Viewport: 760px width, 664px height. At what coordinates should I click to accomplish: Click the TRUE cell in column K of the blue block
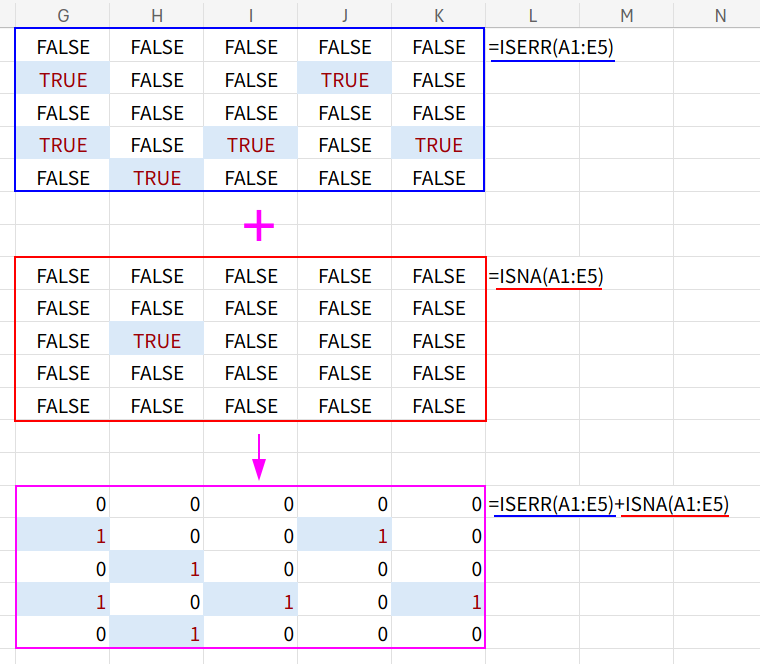pyautogui.click(x=439, y=145)
